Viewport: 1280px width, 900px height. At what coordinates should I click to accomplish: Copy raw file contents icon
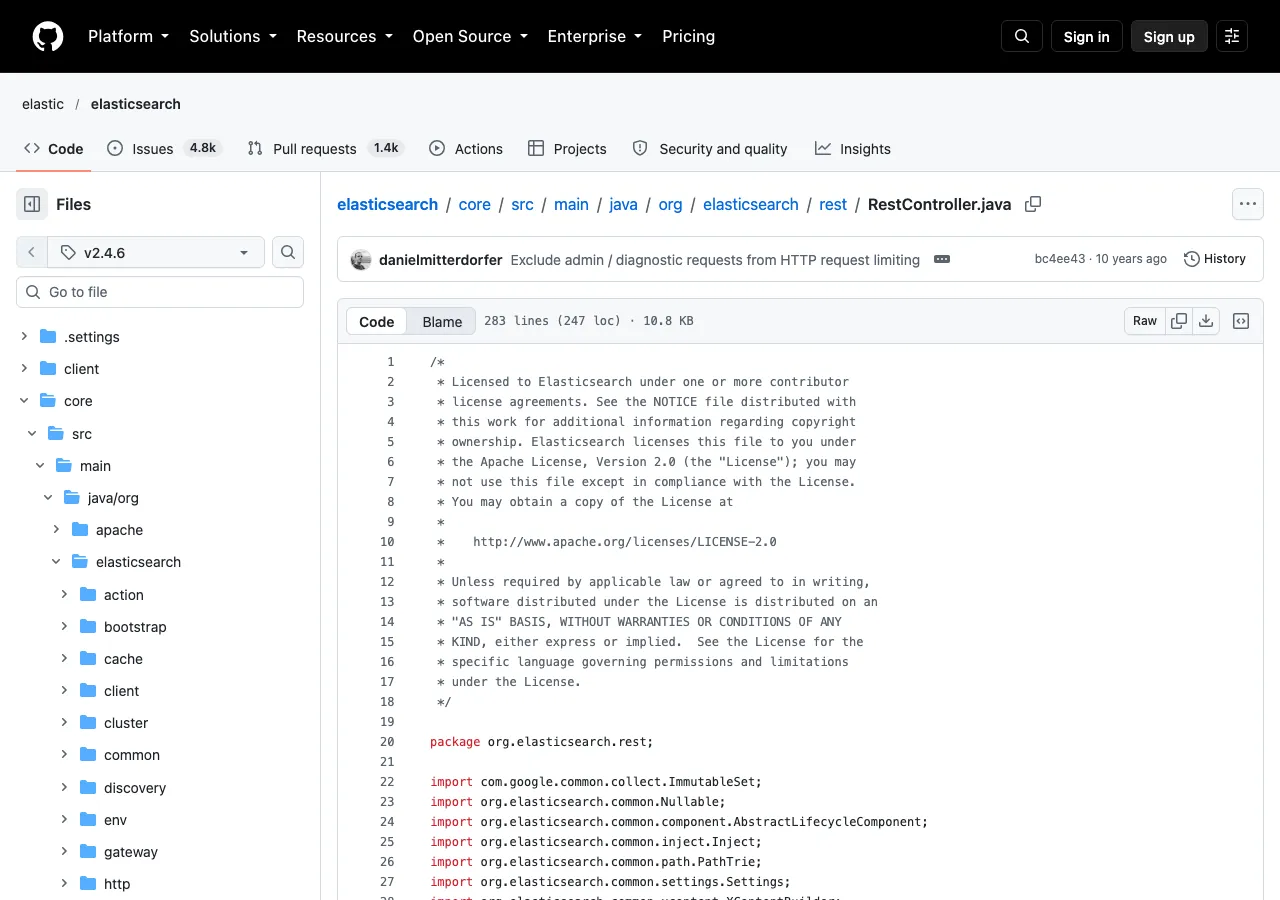point(1179,321)
